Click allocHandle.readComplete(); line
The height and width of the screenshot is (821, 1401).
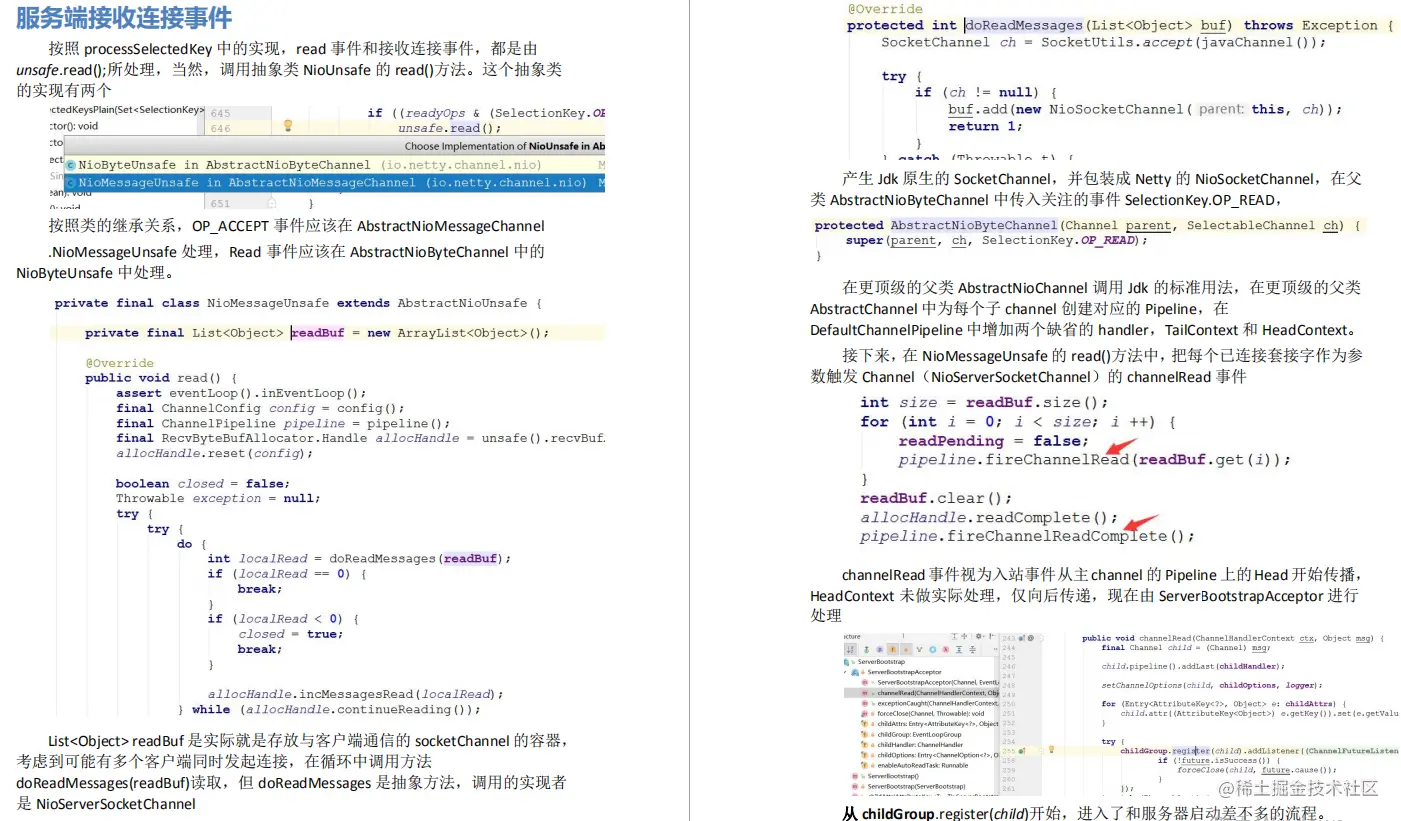coord(989,517)
